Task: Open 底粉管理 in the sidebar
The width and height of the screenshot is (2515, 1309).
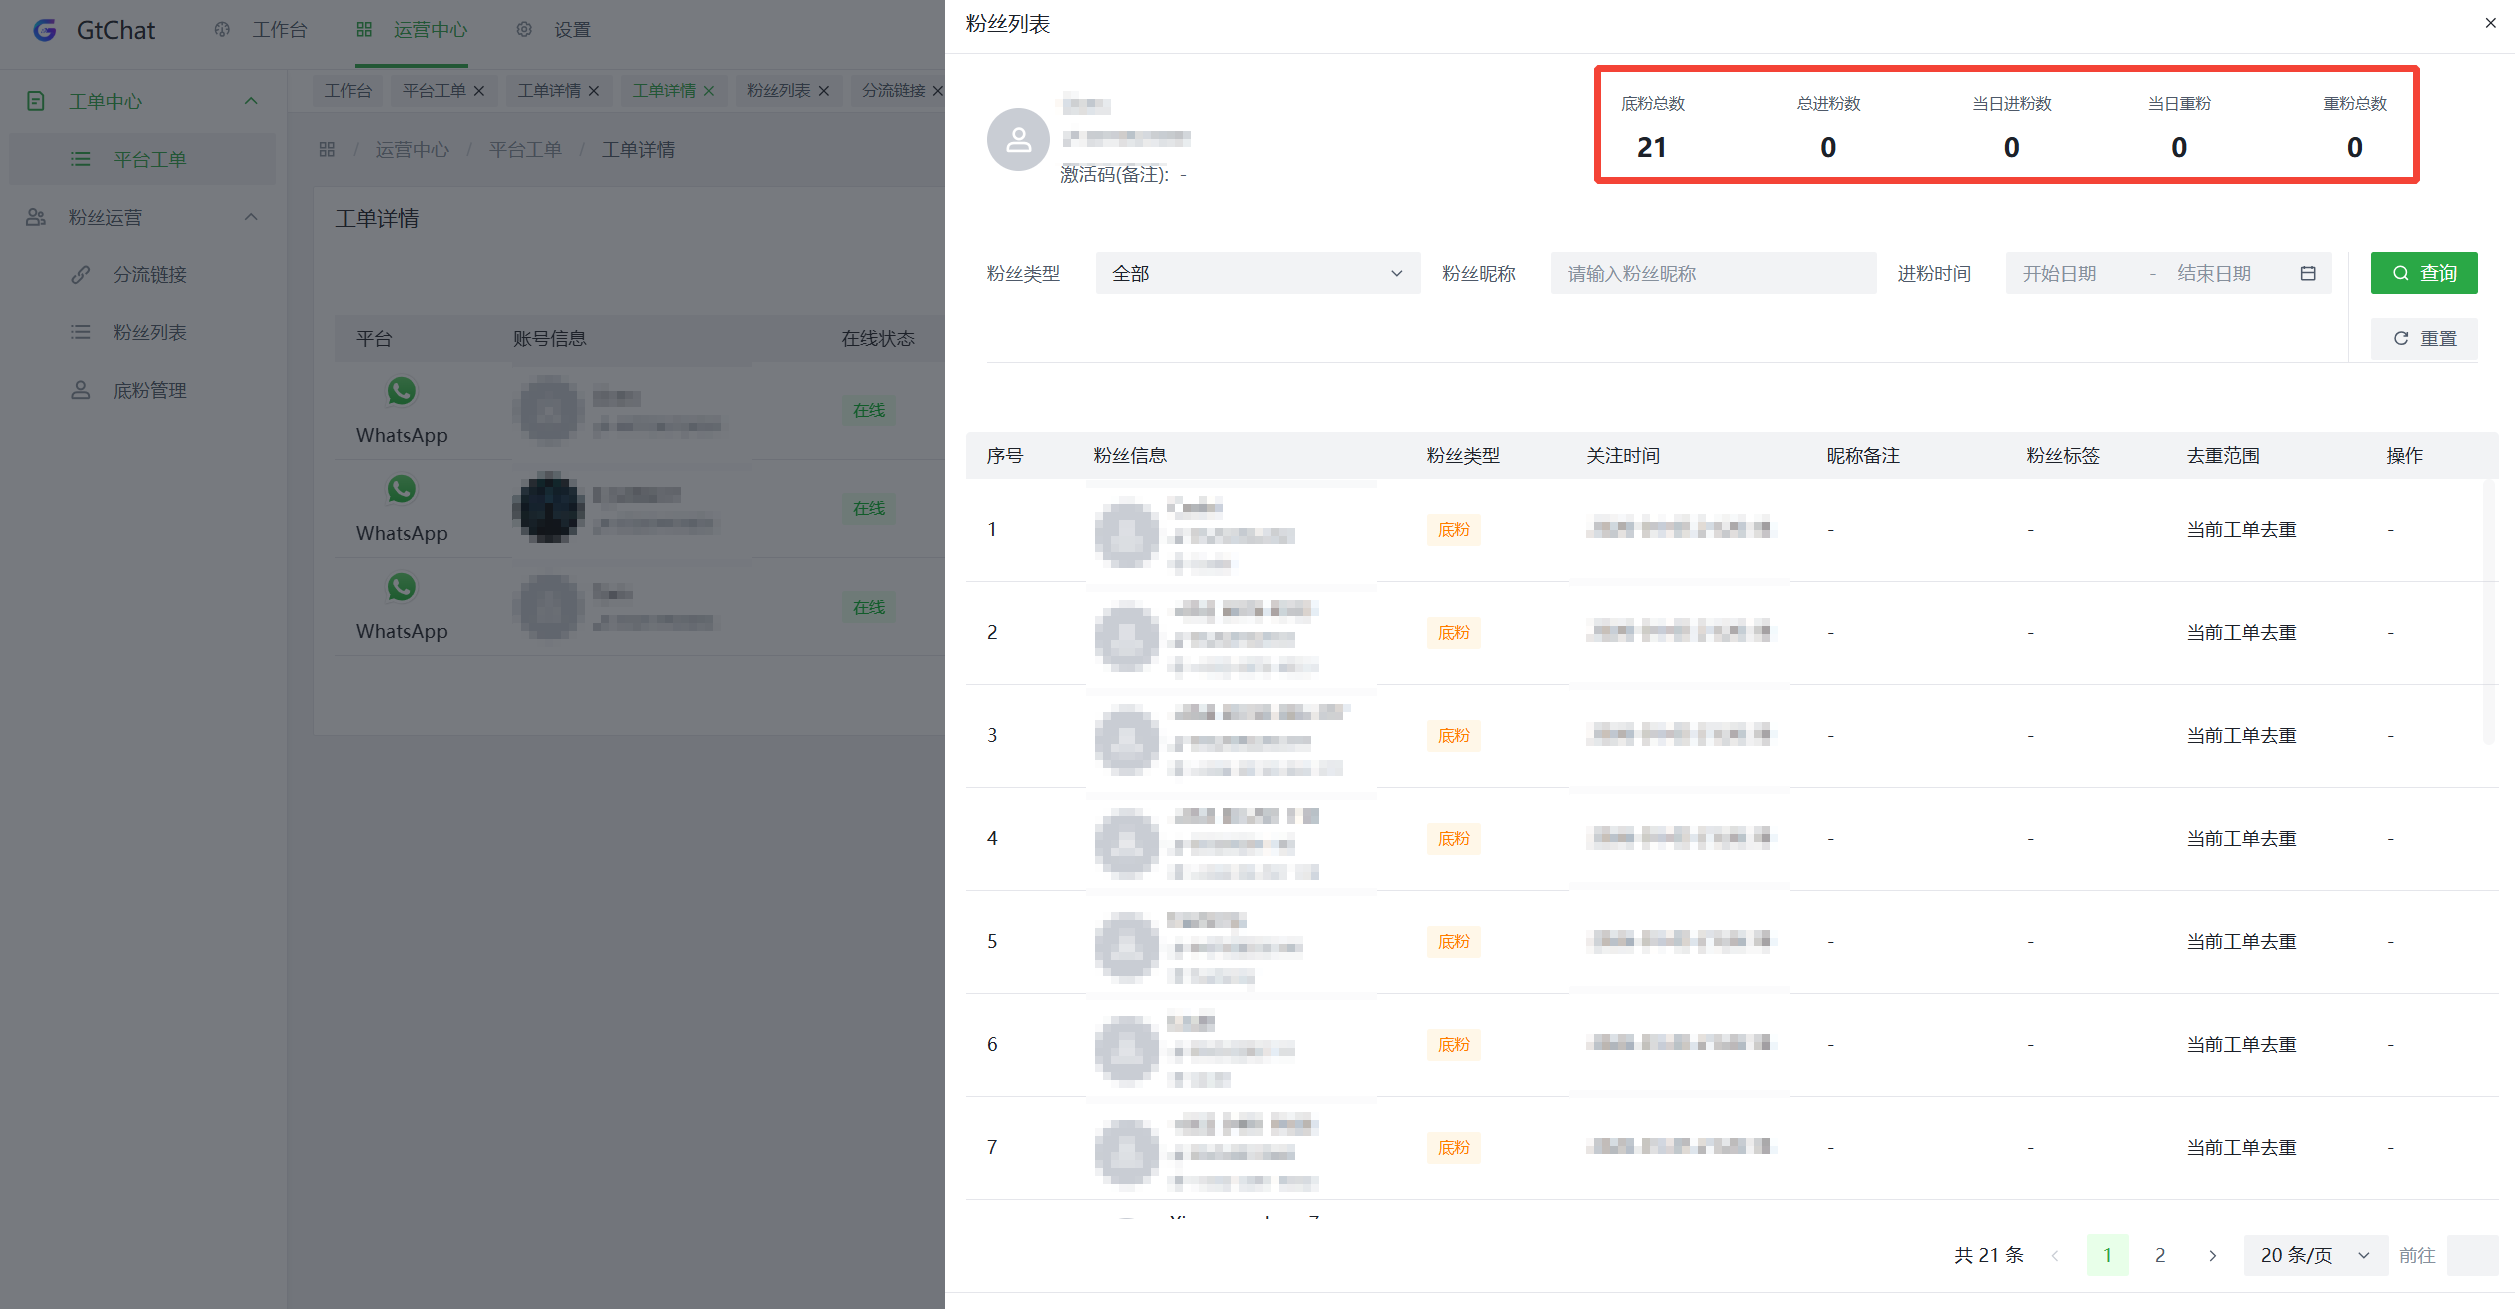Action: coord(149,390)
